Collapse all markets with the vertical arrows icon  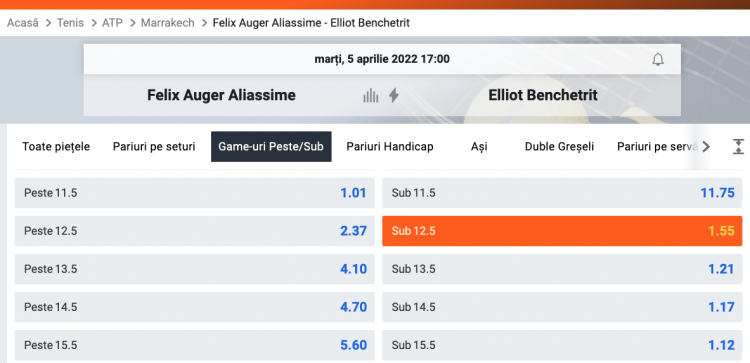[739, 146]
